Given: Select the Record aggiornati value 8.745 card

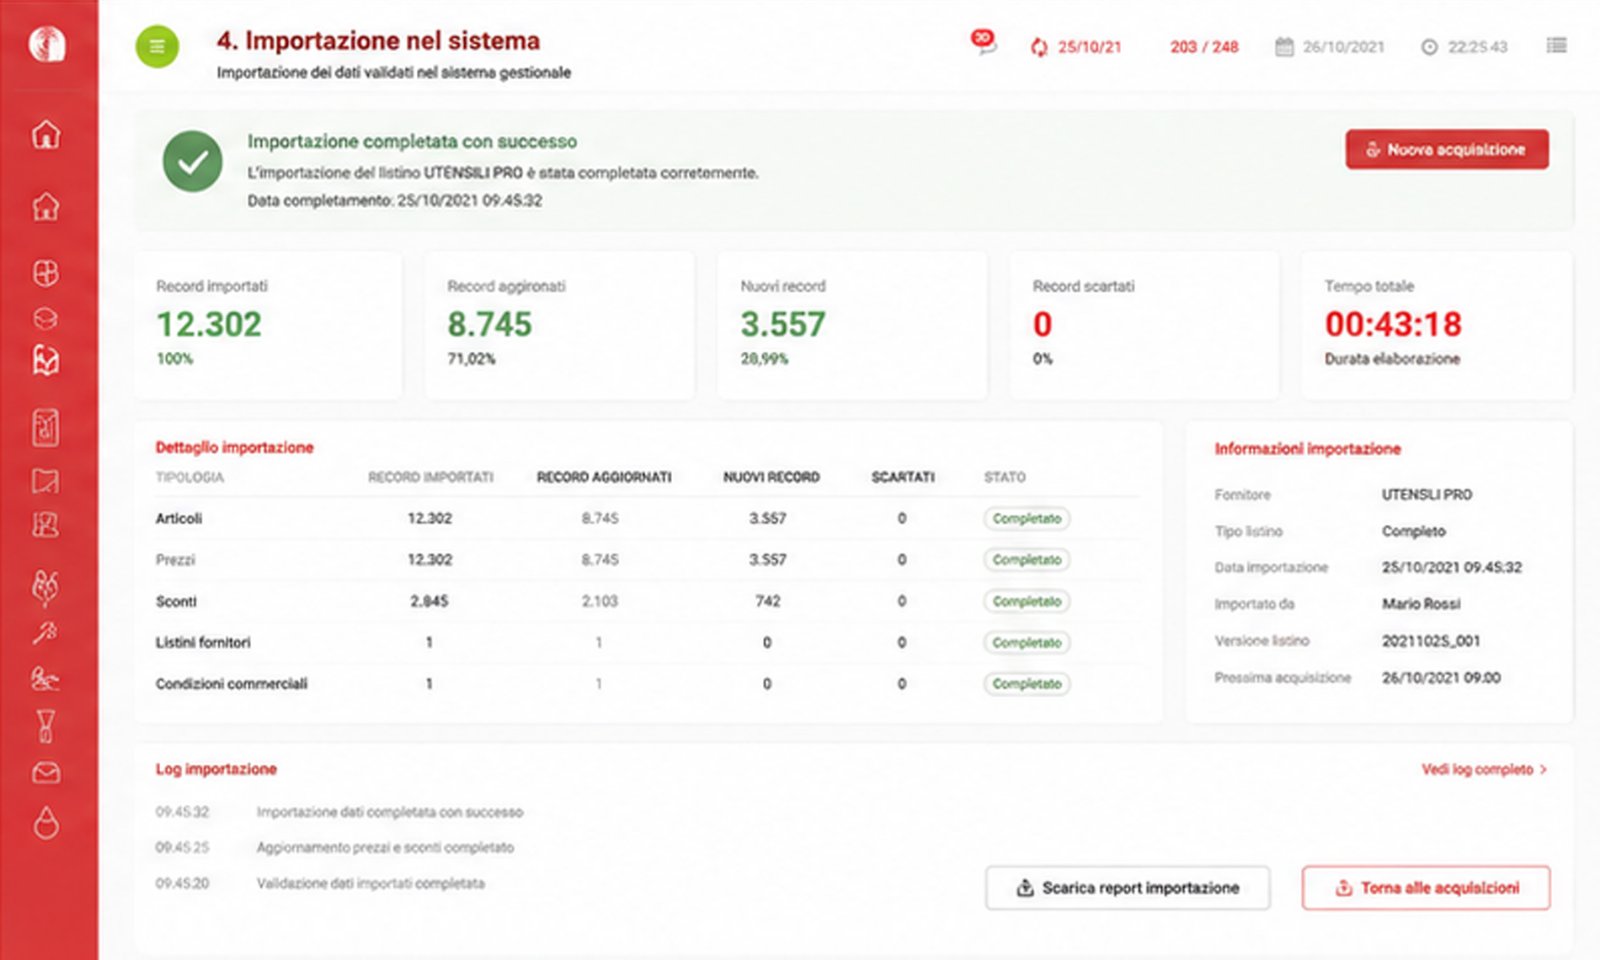Looking at the screenshot, I should pos(560,325).
